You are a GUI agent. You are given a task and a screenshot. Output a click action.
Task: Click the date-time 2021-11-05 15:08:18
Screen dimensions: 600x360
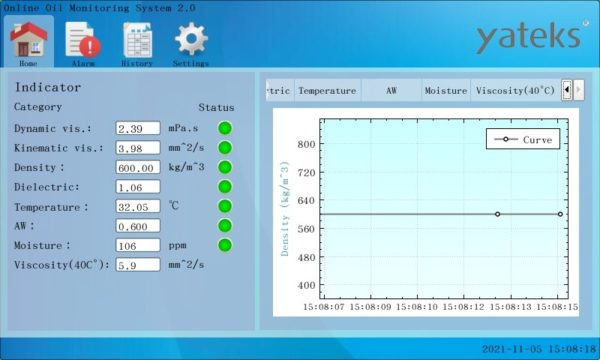pyautogui.click(x=539, y=349)
